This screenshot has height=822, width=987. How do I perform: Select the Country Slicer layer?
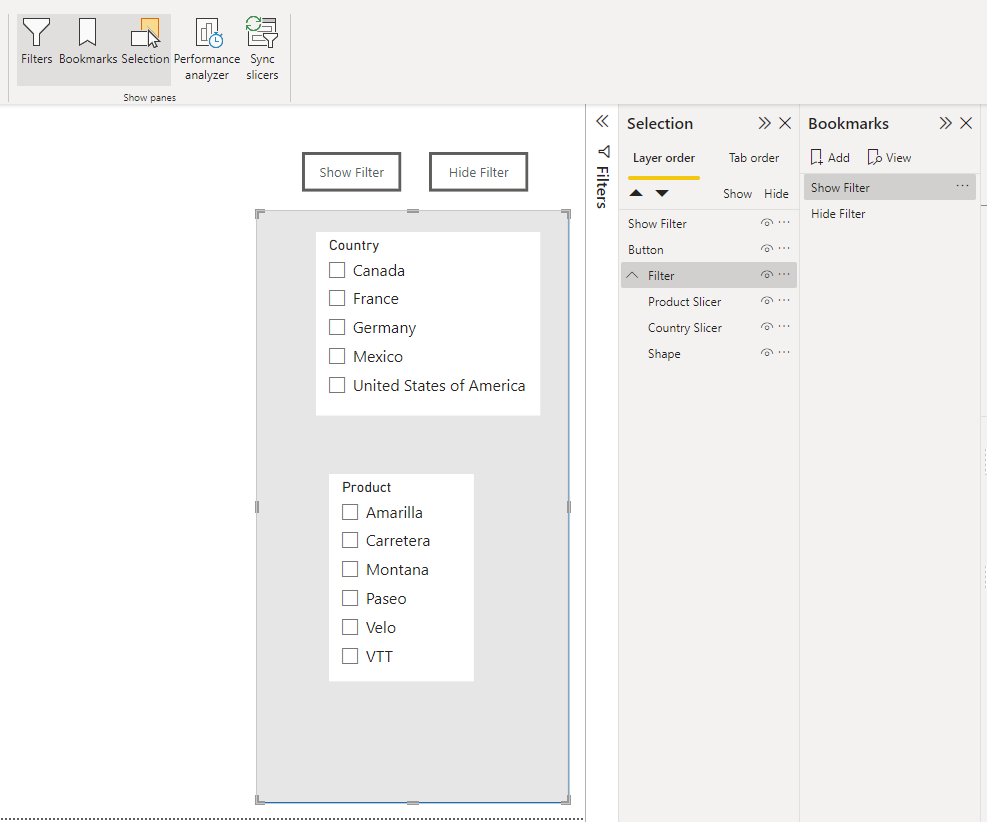pos(709,328)
